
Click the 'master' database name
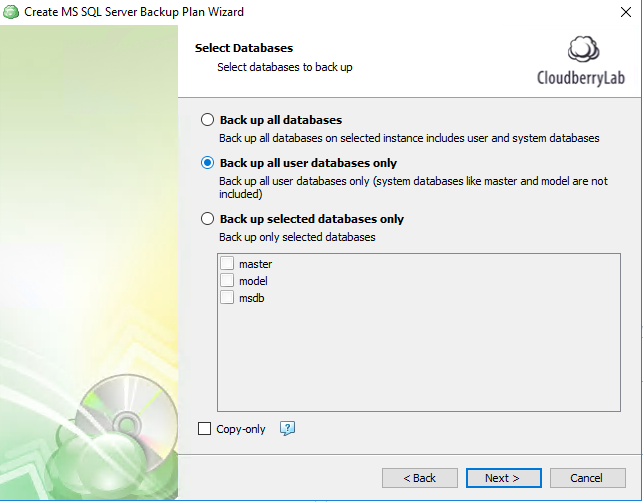coord(255,264)
